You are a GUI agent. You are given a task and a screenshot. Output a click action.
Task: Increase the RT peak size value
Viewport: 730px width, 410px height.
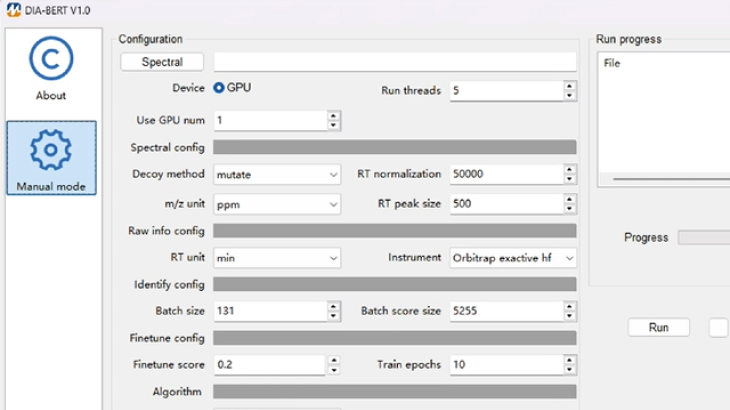click(570, 199)
